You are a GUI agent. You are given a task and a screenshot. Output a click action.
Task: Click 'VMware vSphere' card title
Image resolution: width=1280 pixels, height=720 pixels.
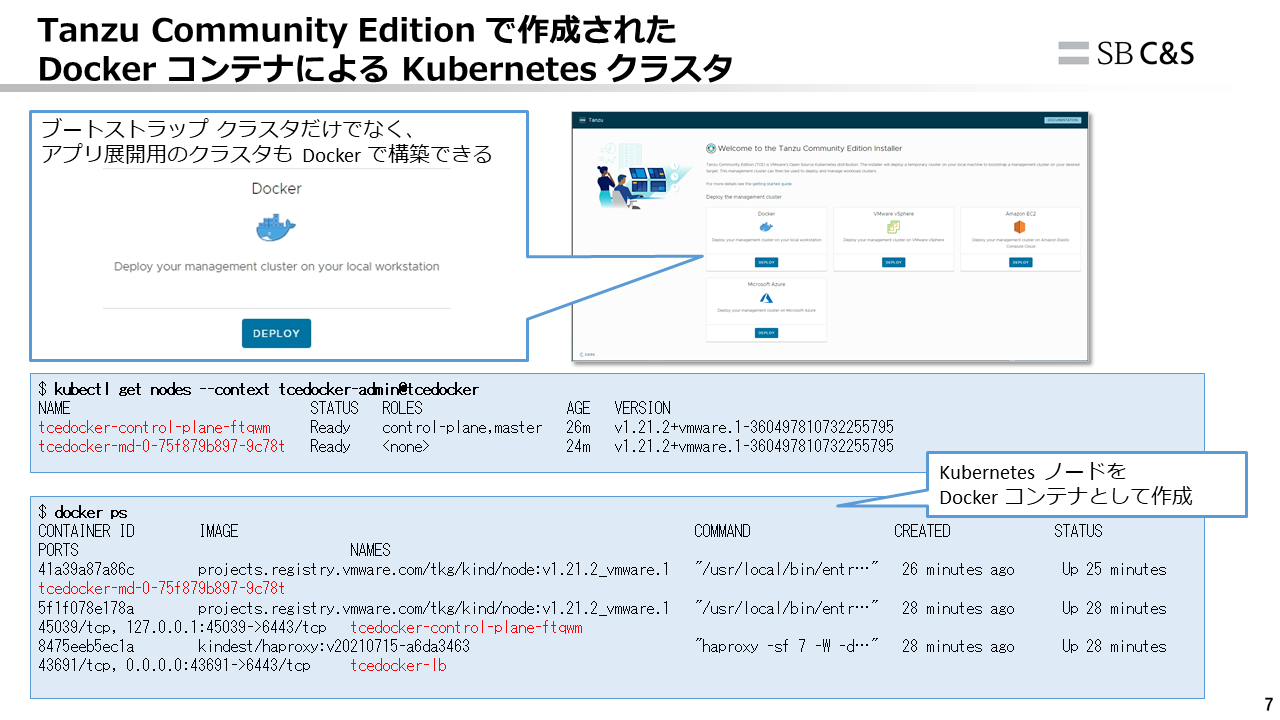(x=894, y=214)
